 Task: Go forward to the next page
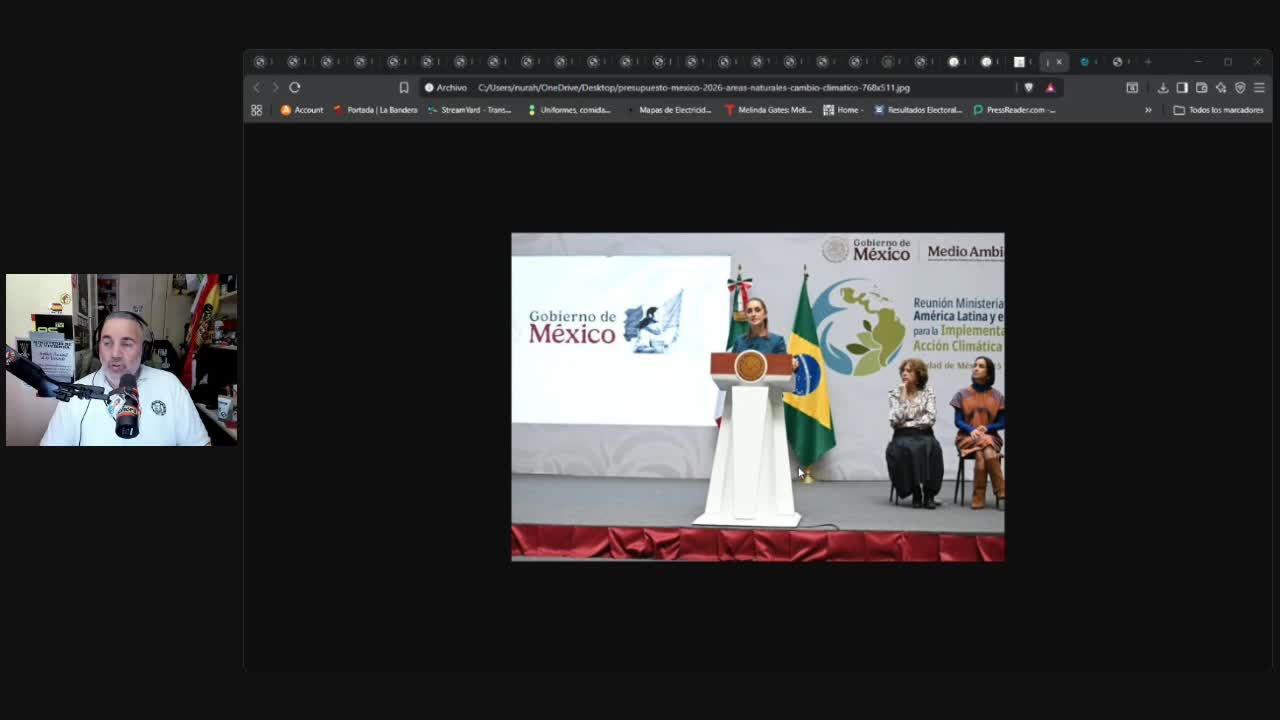click(275, 88)
